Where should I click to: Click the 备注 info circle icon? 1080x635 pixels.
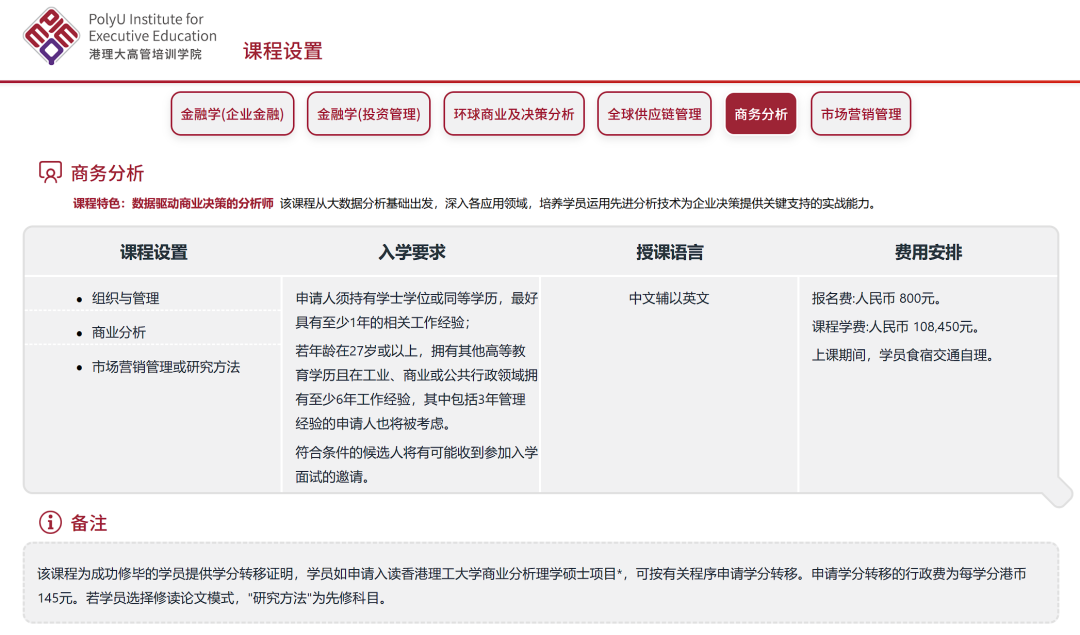[x=50, y=523]
